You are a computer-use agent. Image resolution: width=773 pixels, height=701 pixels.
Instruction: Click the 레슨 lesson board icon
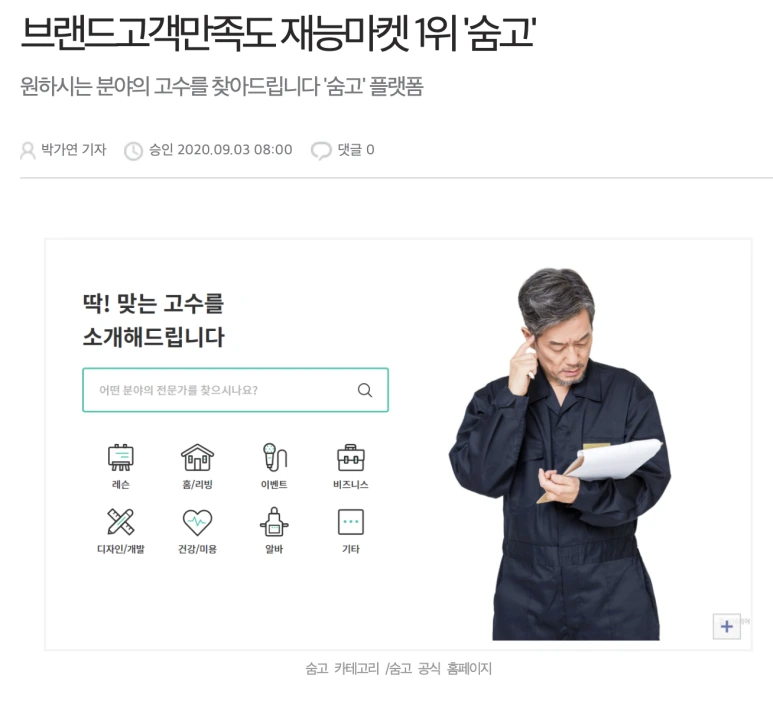coord(121,457)
